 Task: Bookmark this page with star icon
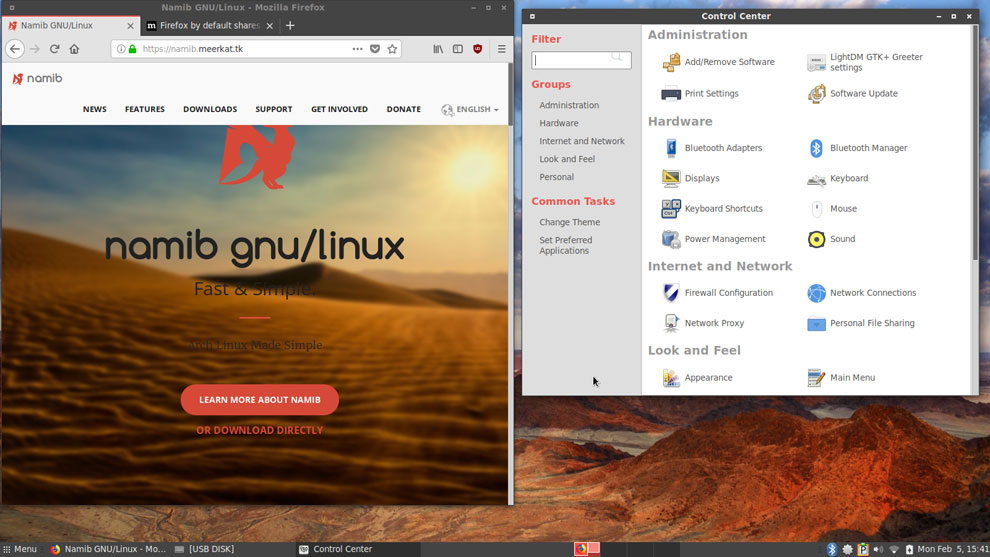click(392, 49)
